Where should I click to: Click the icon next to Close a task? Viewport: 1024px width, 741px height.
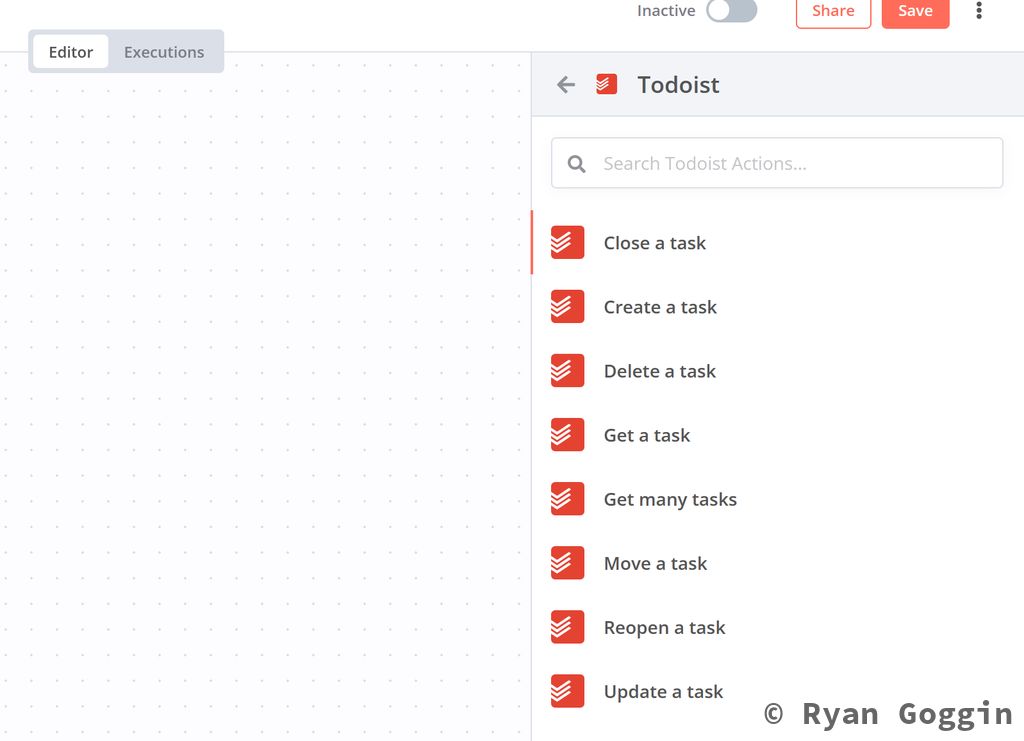pyautogui.click(x=567, y=243)
